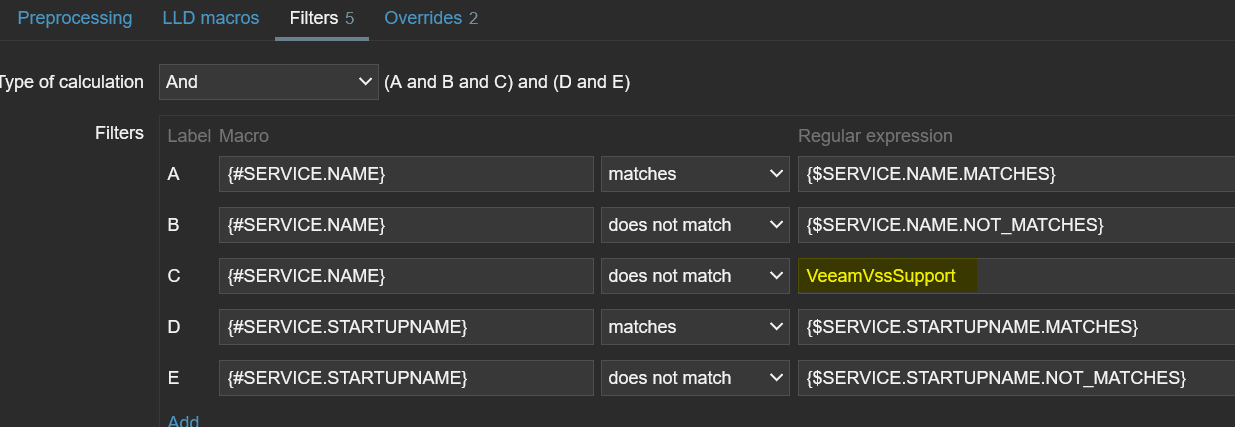The height and width of the screenshot is (427, 1235).
Task: Click the {$SERVICE.STARTUPNAME.NOT_MATCHES} regular expression field
Action: tap(1015, 378)
